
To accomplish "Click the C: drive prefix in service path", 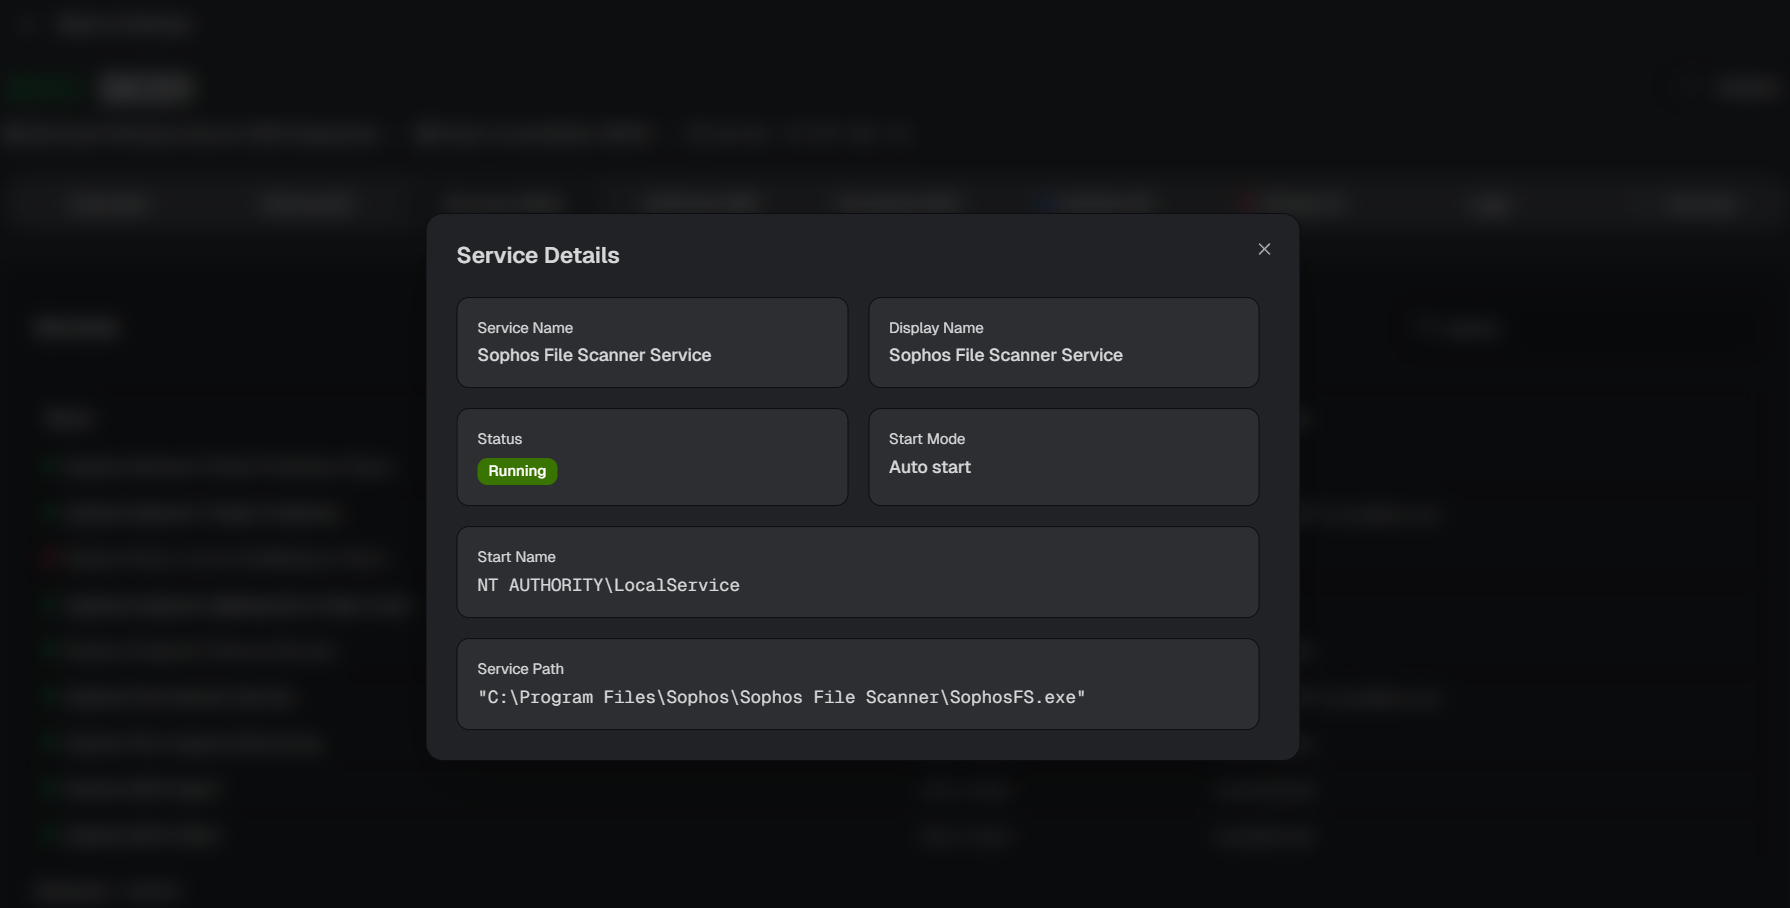I will pyautogui.click(x=498, y=697).
